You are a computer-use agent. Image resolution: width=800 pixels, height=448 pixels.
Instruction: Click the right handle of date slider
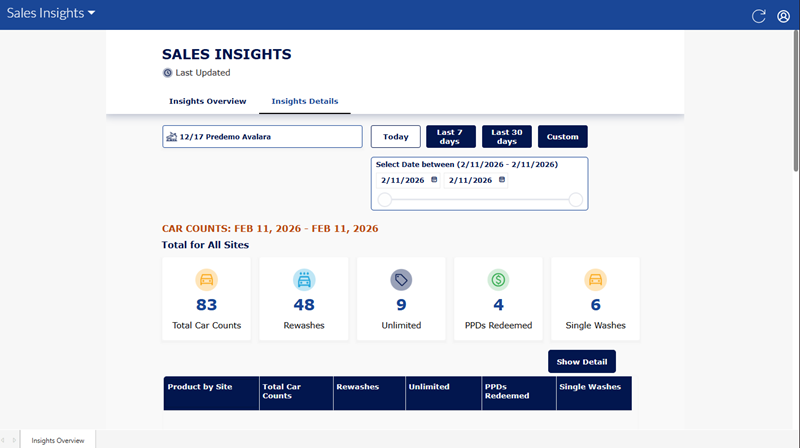click(x=576, y=200)
